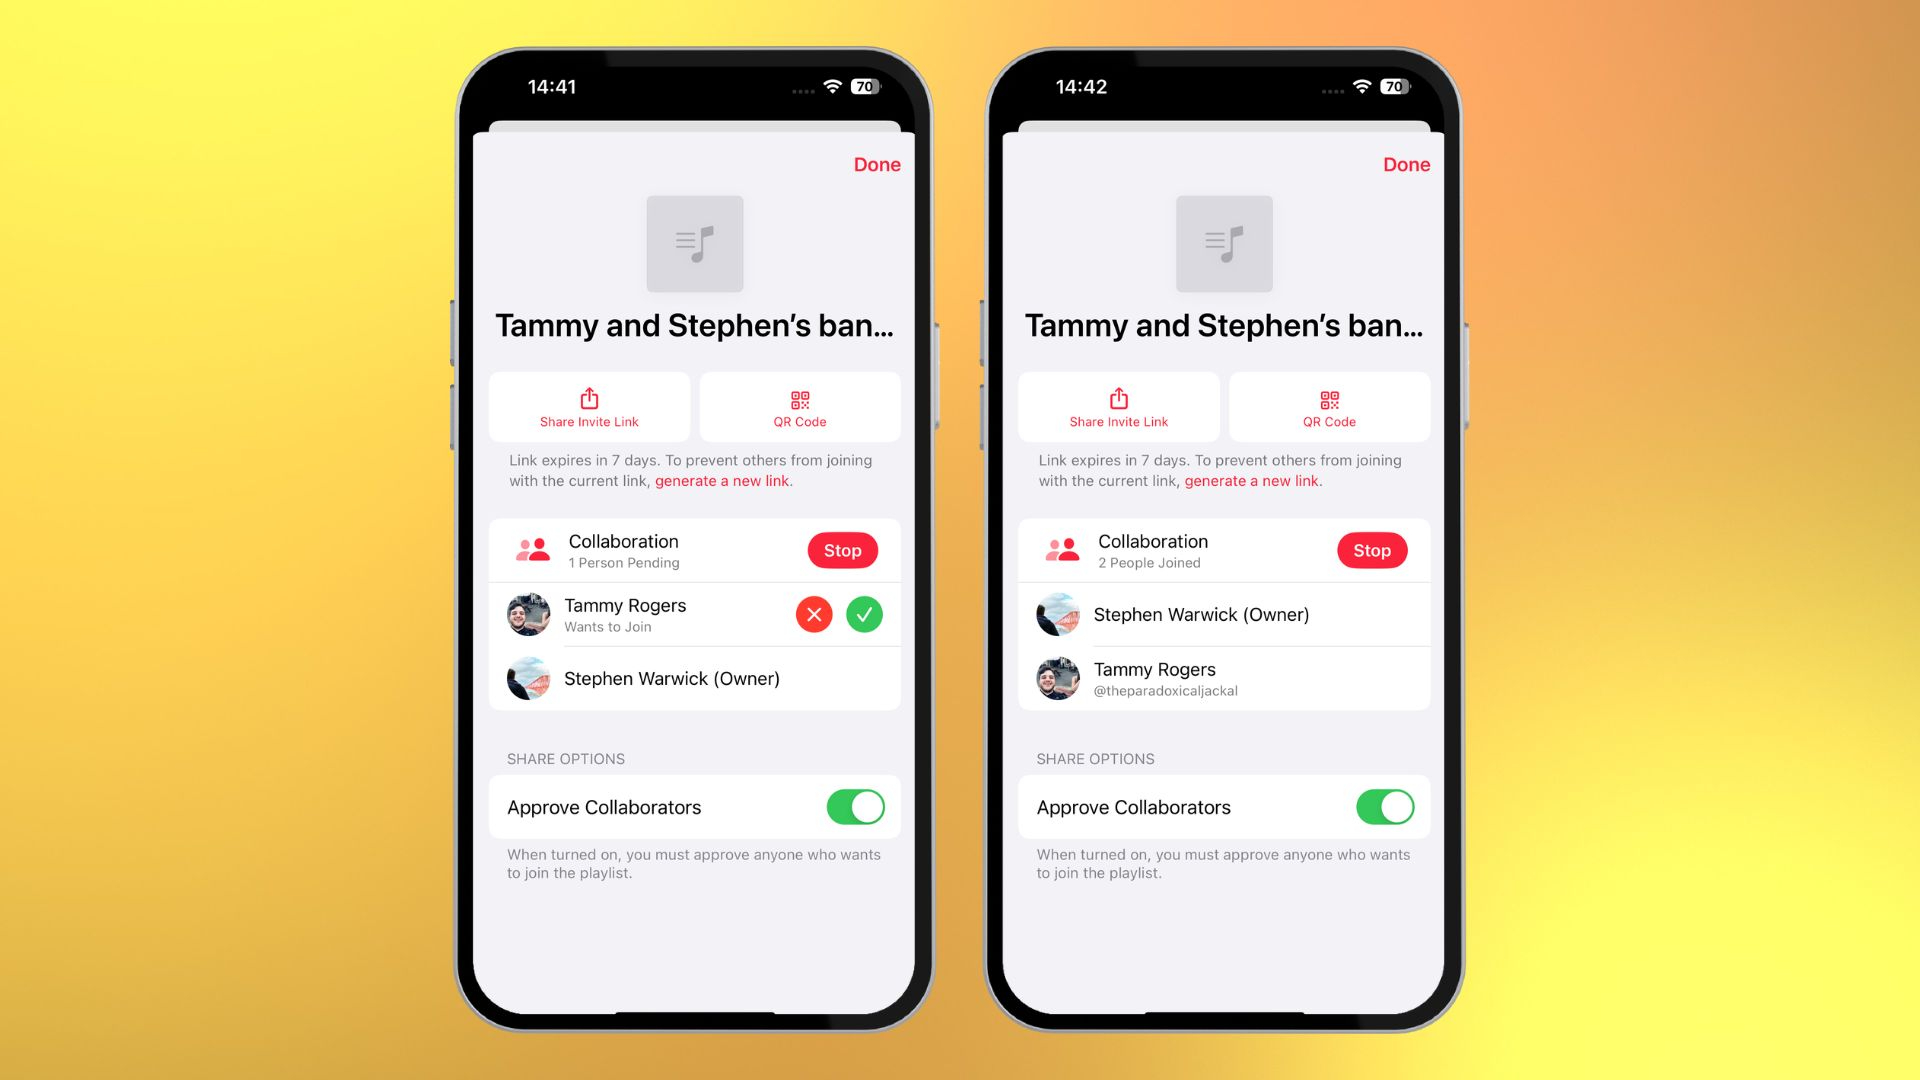Tap Stop collaboration button right screen

pos(1373,551)
